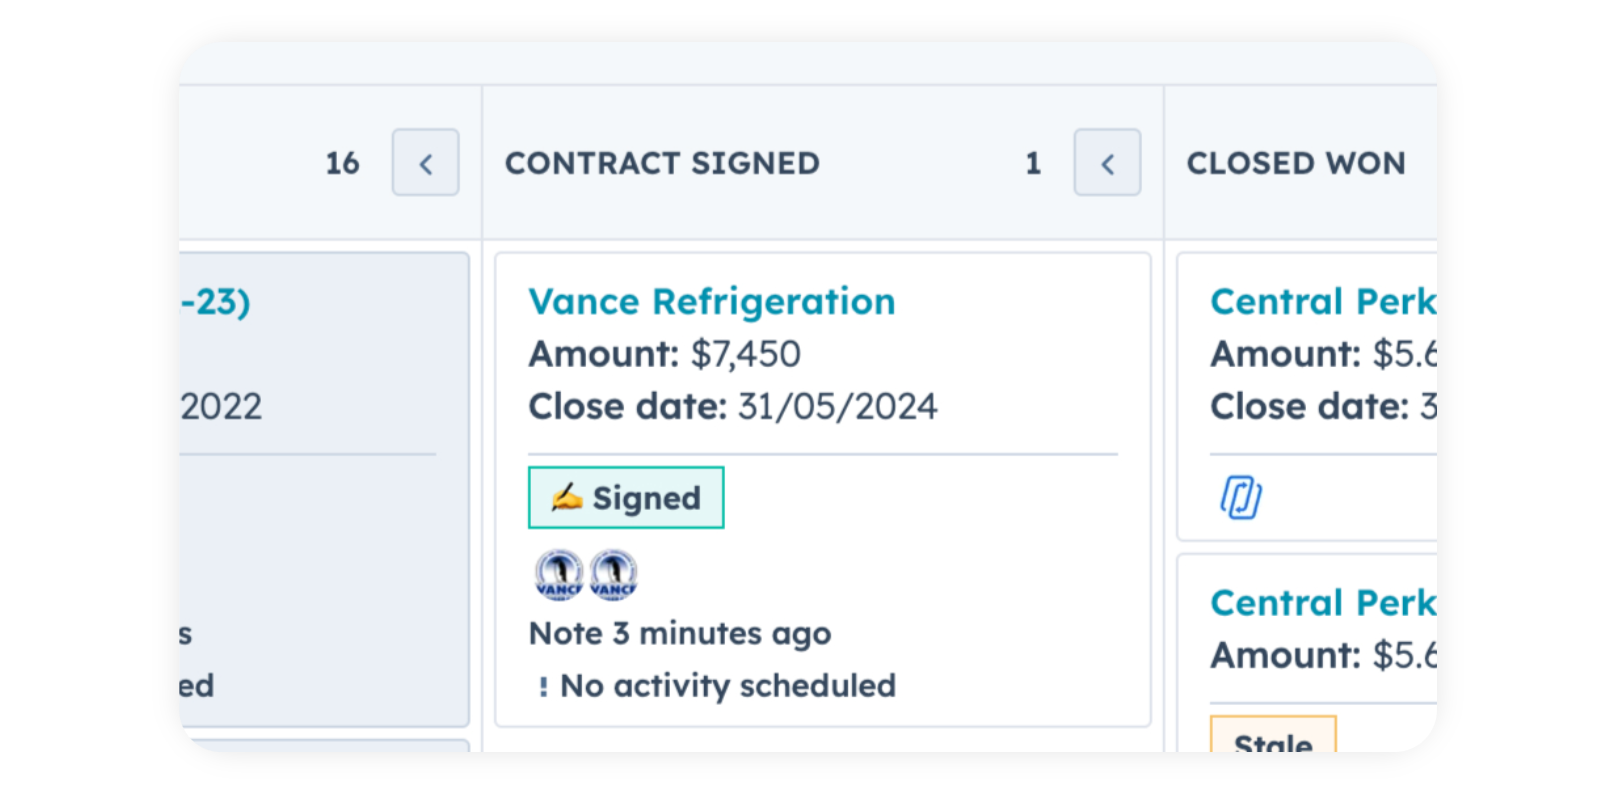Click the Stale tag

[1273, 740]
